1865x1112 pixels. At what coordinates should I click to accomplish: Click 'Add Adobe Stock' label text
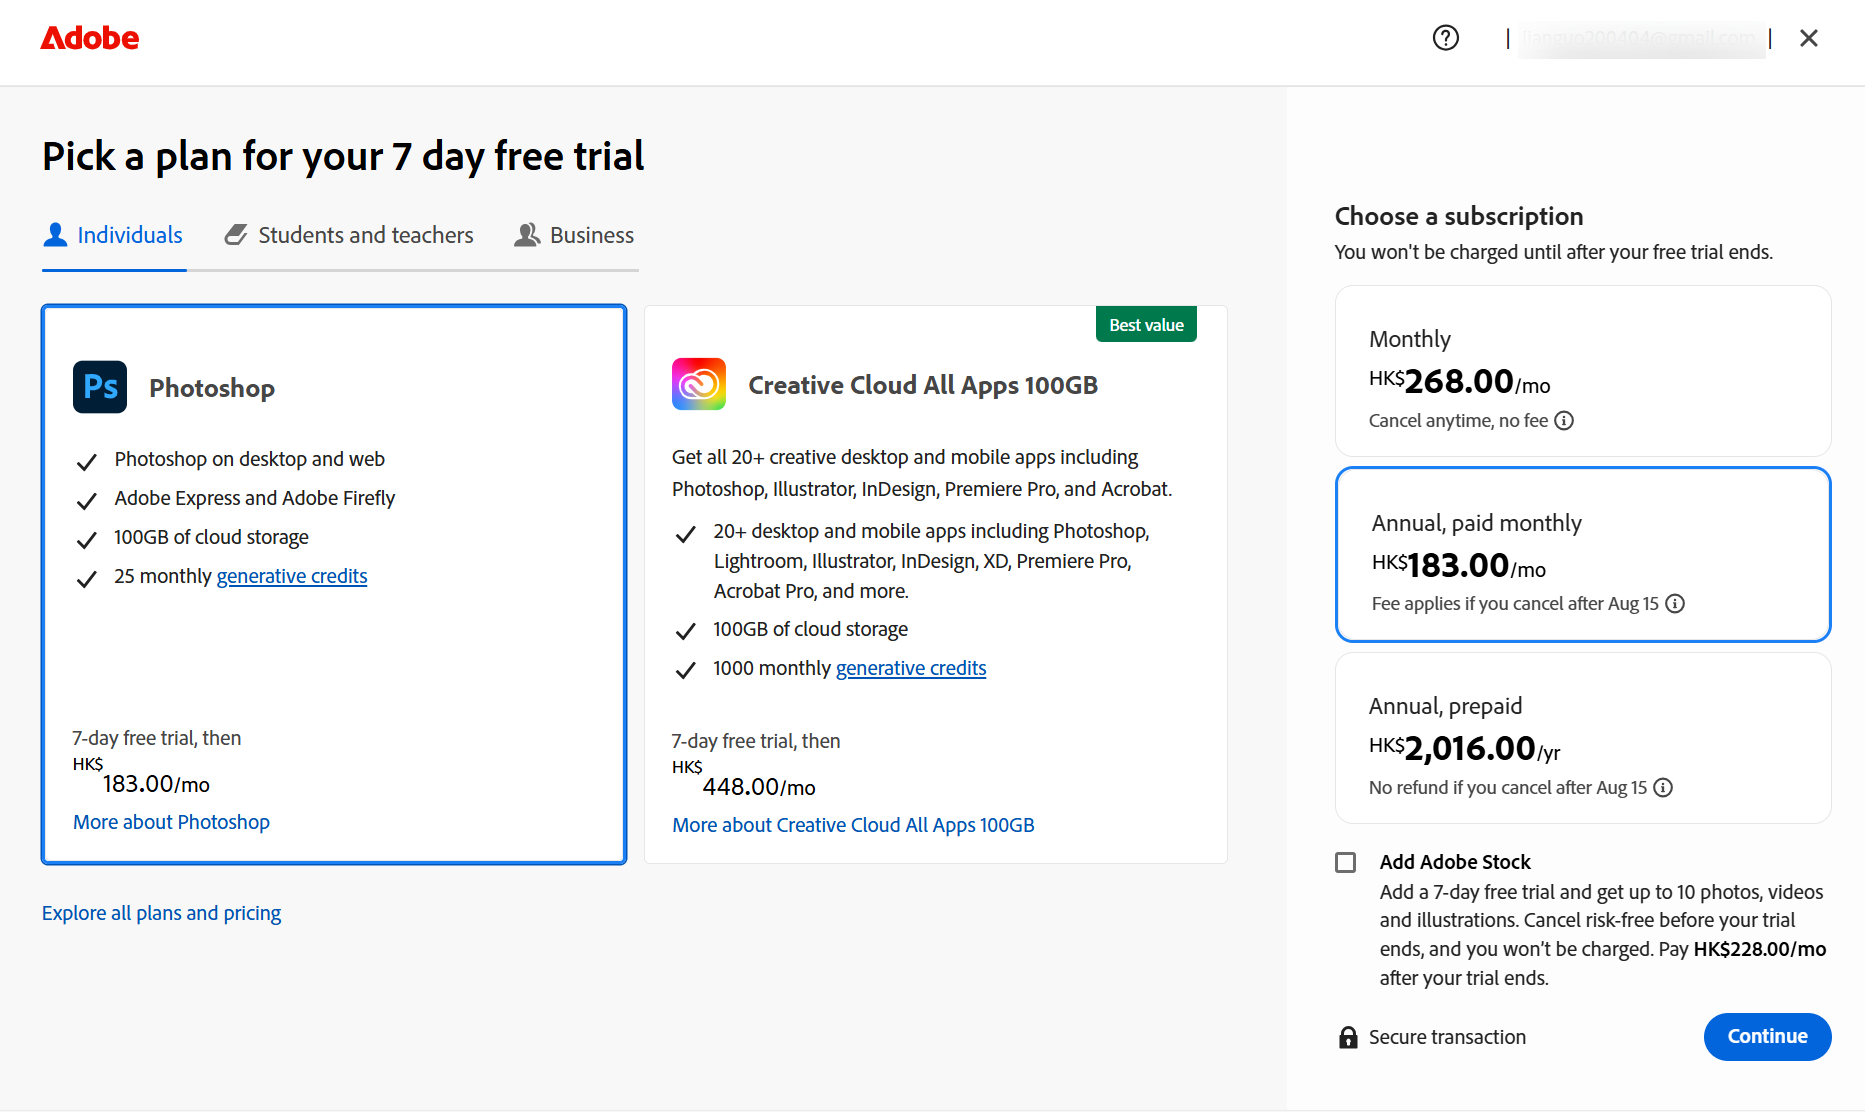click(x=1455, y=862)
